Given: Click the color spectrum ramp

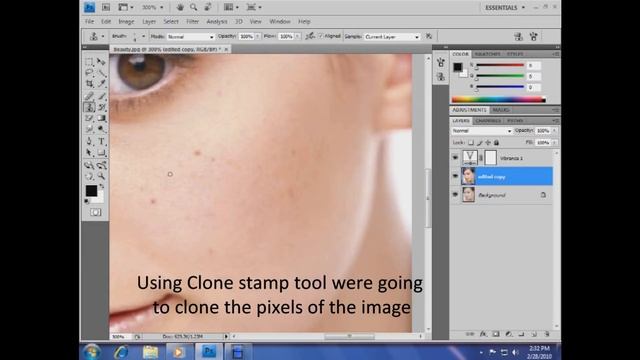Looking at the screenshot, I should coord(498,100).
